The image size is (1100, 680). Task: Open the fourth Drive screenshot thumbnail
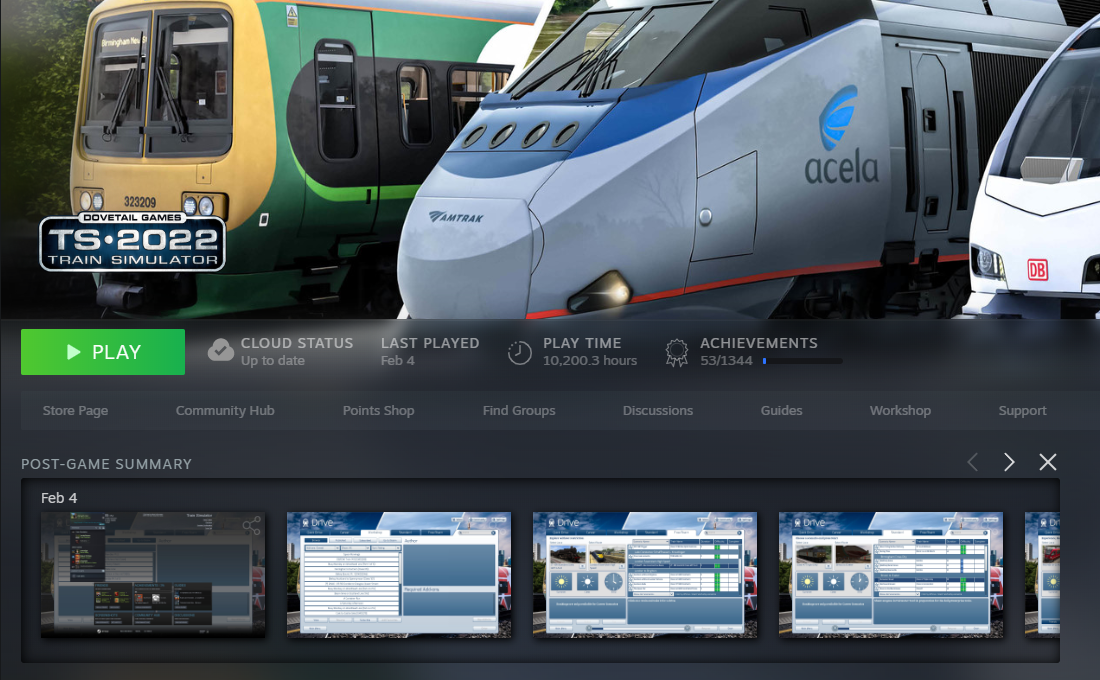891,575
